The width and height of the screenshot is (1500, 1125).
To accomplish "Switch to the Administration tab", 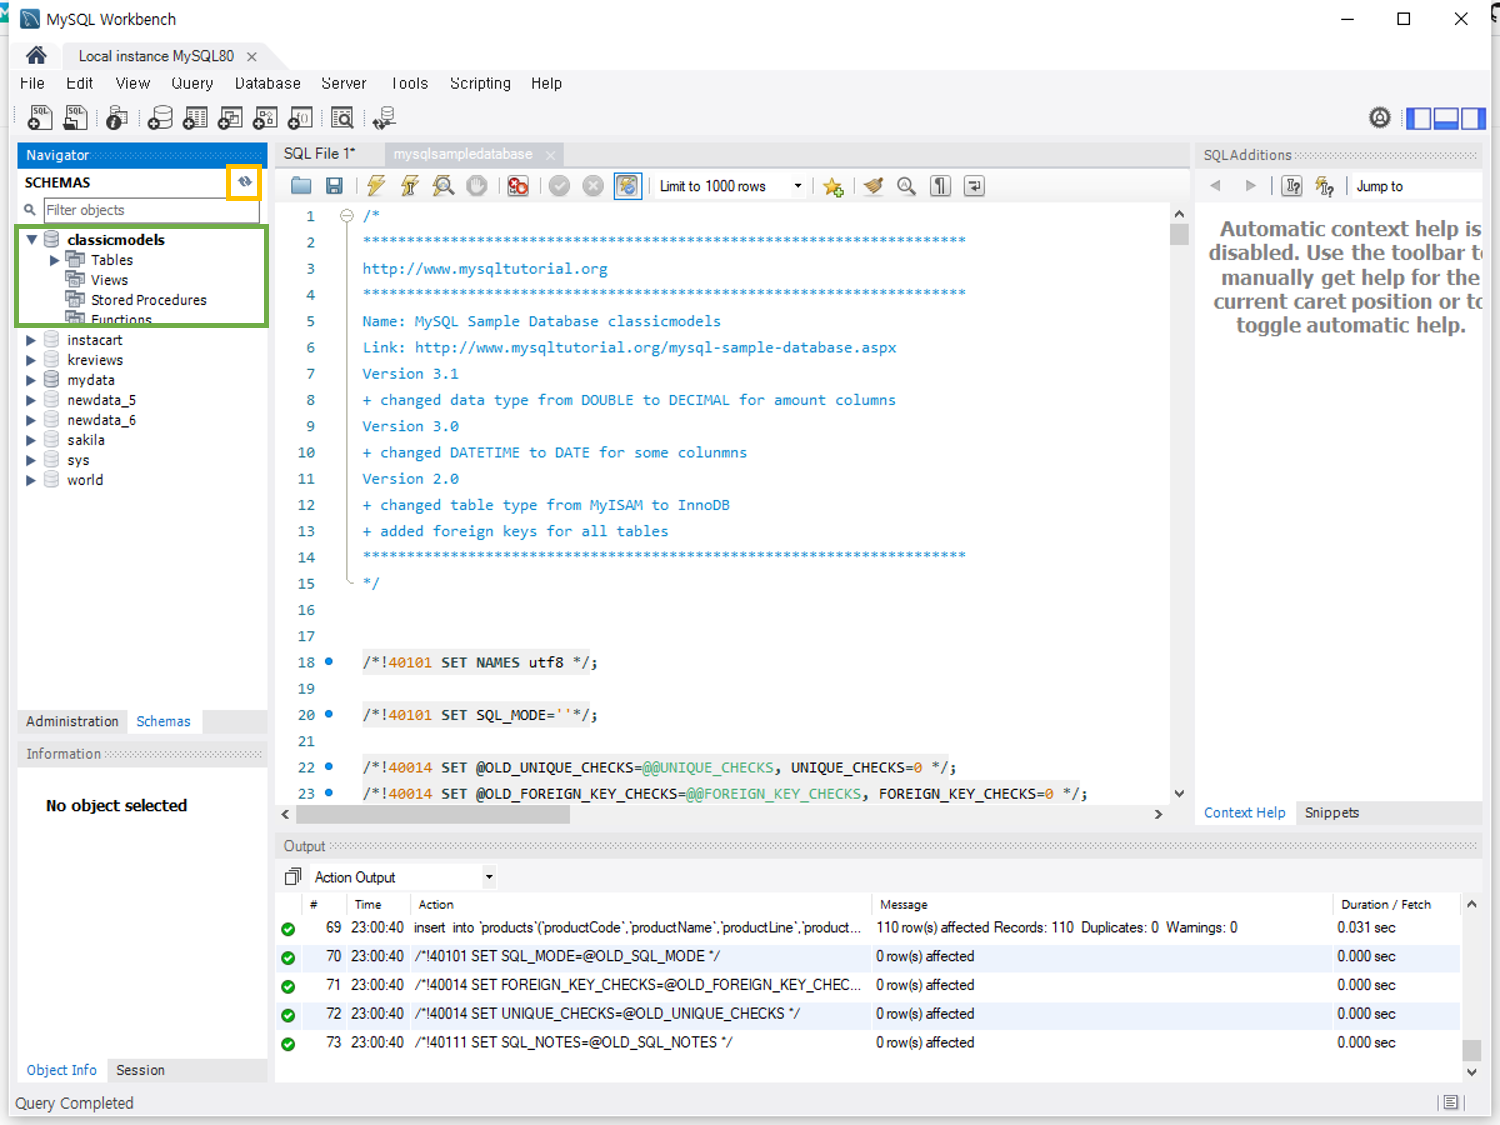I will [x=72, y=721].
